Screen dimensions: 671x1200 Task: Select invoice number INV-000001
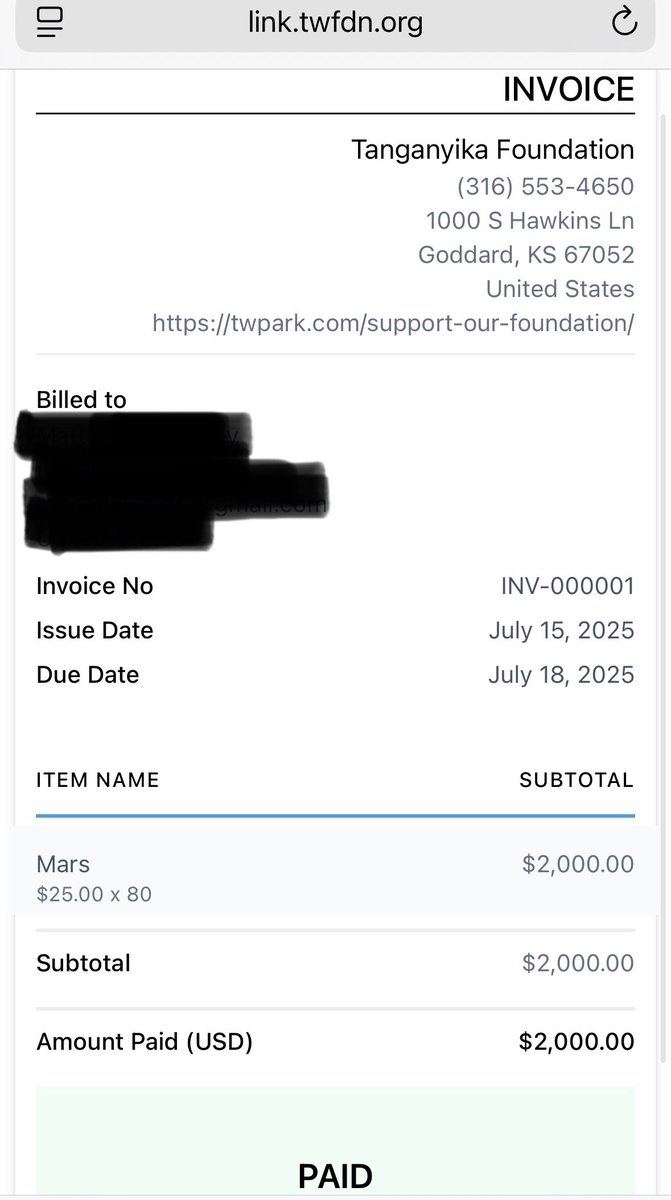click(x=567, y=586)
